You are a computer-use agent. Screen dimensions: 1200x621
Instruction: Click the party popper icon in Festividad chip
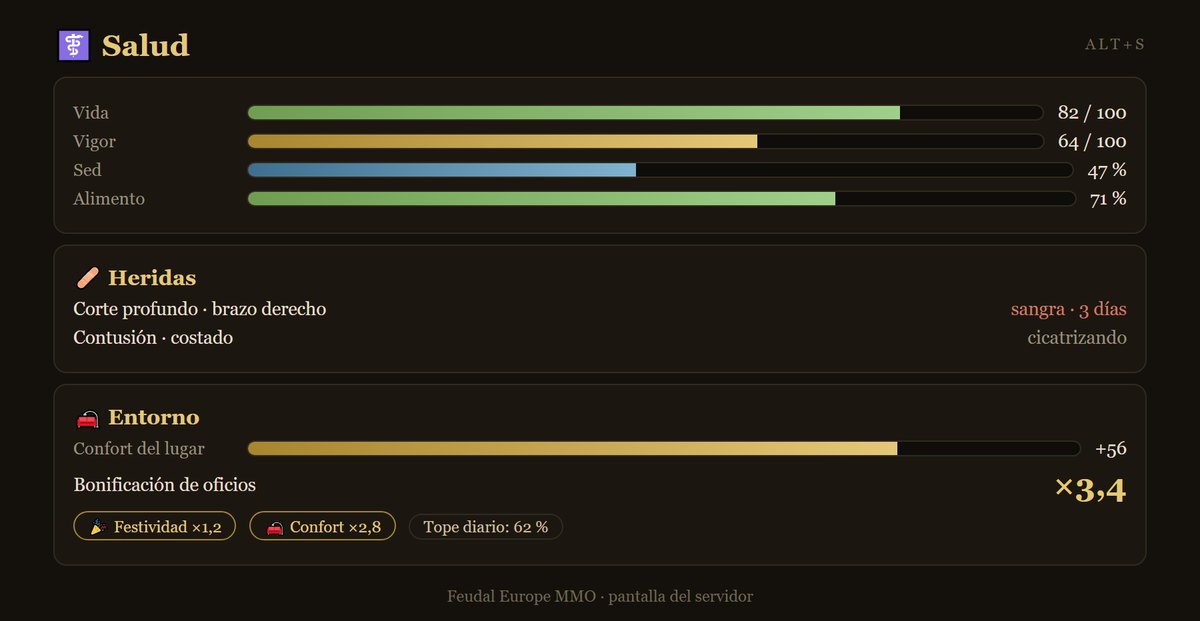[x=98, y=527]
